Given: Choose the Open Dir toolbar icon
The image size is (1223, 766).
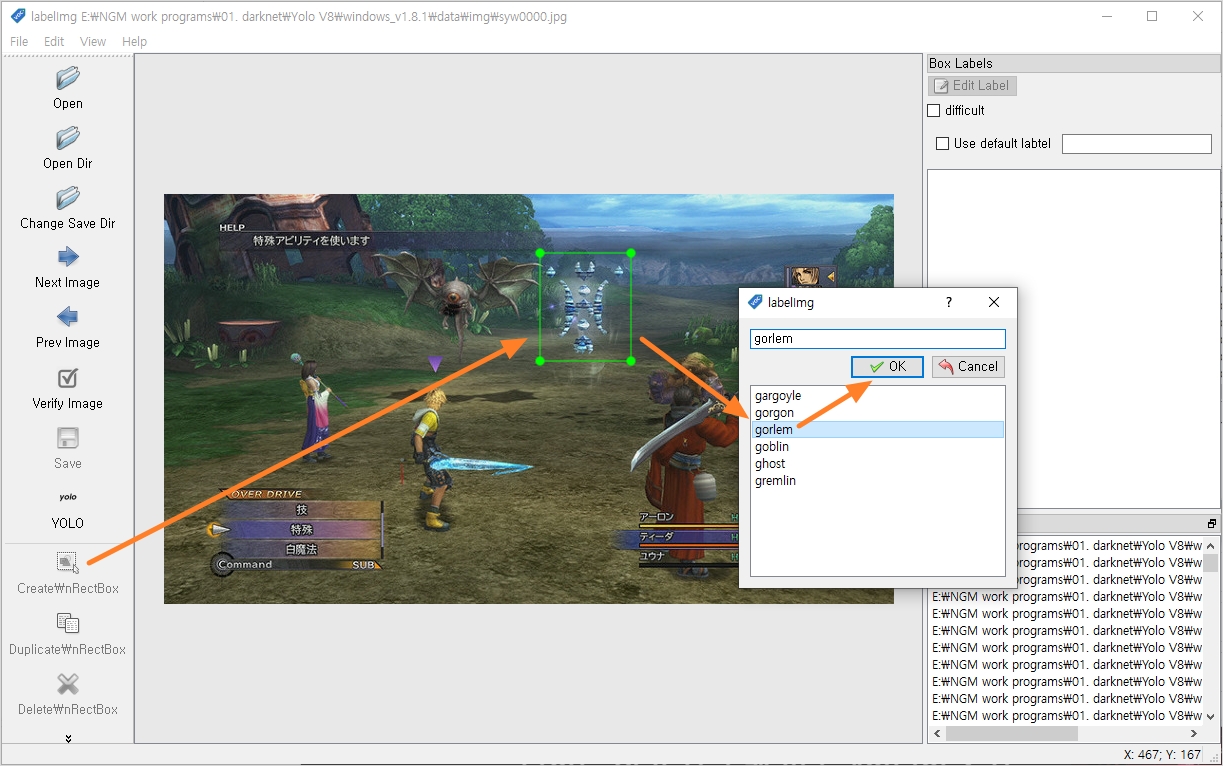Looking at the screenshot, I should 68,139.
